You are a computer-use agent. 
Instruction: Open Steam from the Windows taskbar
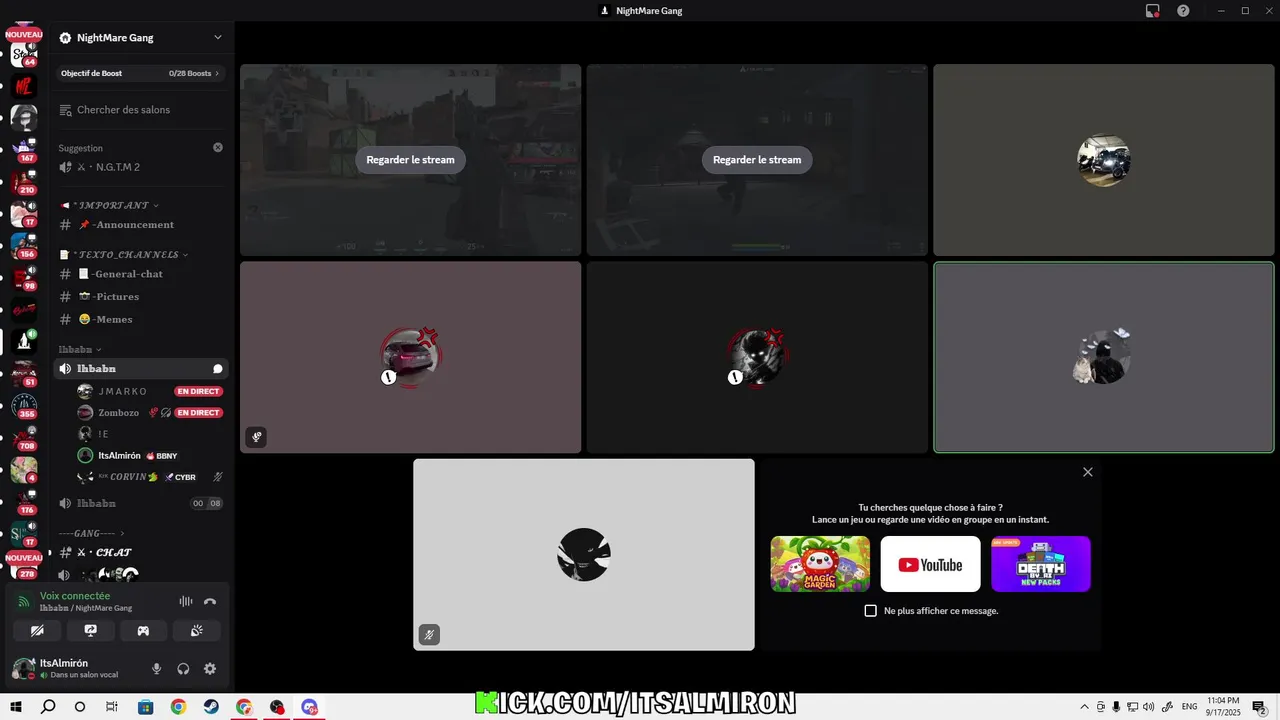click(x=211, y=707)
